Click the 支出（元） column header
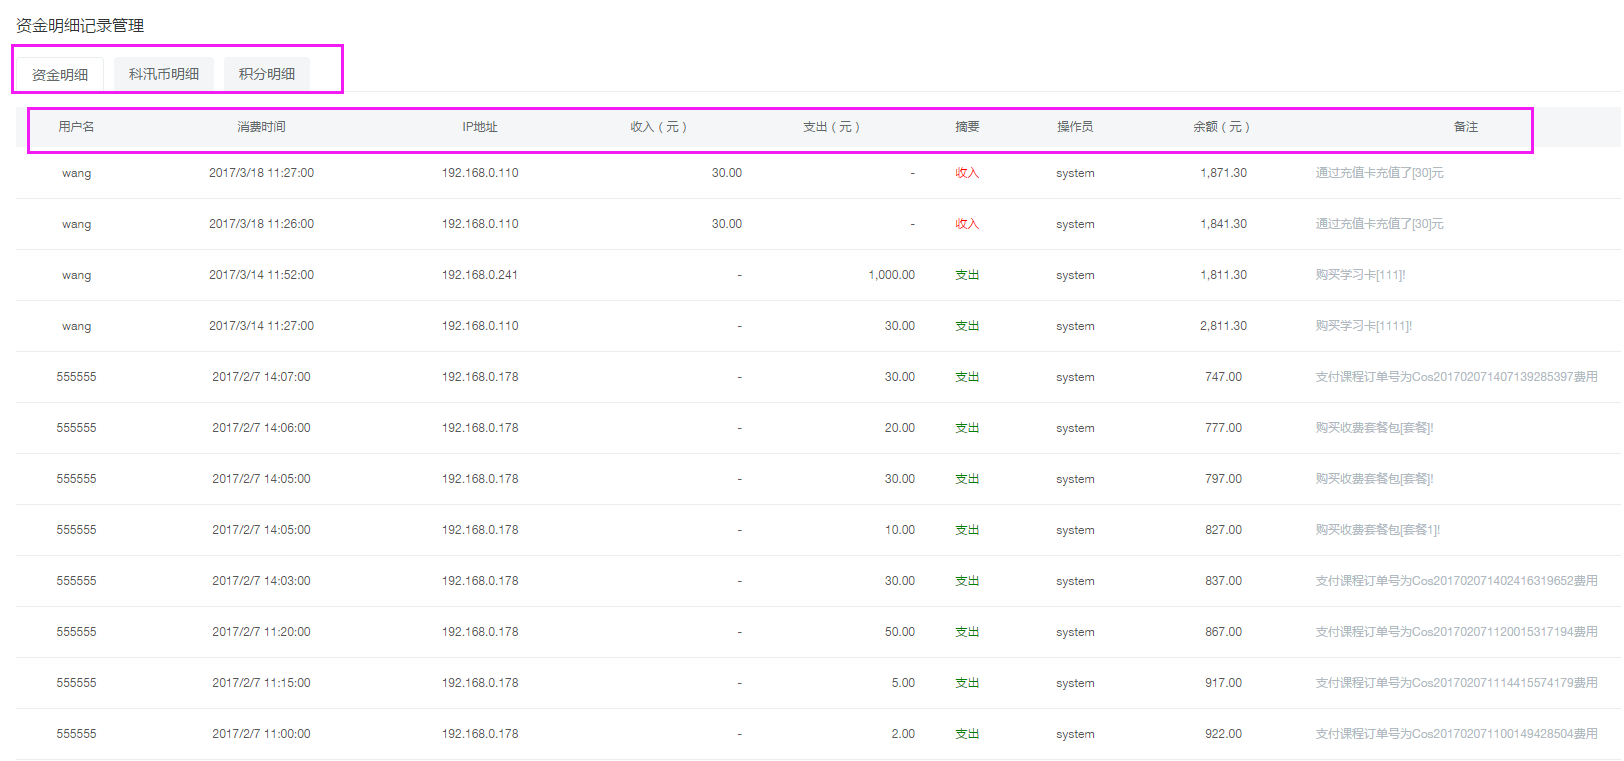1624x761 pixels. pyautogui.click(x=831, y=127)
